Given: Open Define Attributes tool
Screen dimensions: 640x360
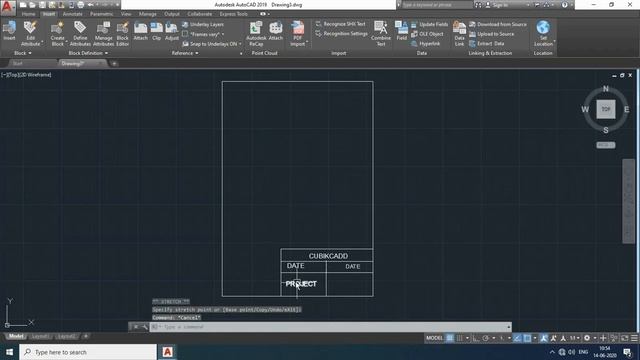Looking at the screenshot, I should [x=80, y=33].
